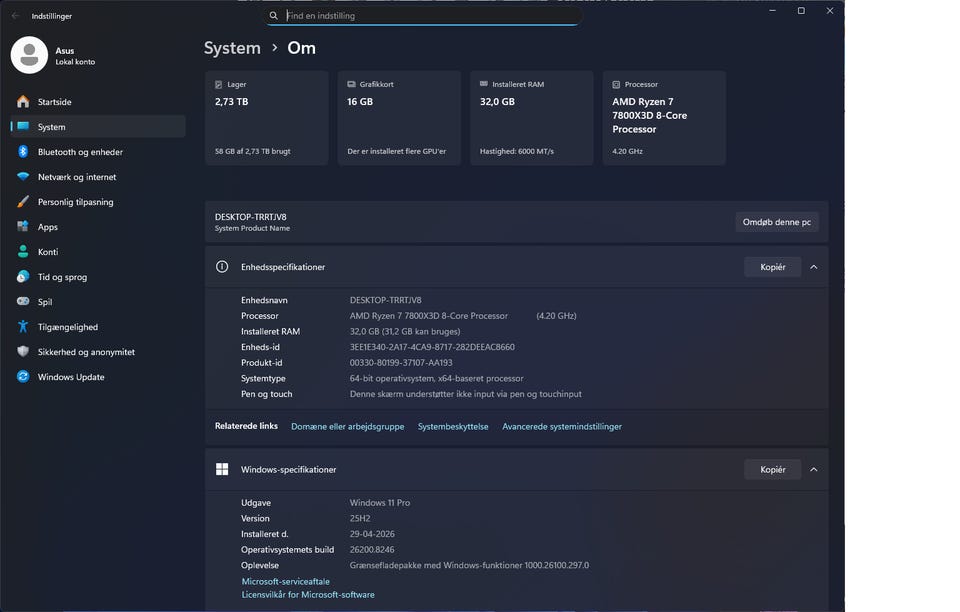Click the Grafikkort card icon
This screenshot has height=612, width=960.
351,84
